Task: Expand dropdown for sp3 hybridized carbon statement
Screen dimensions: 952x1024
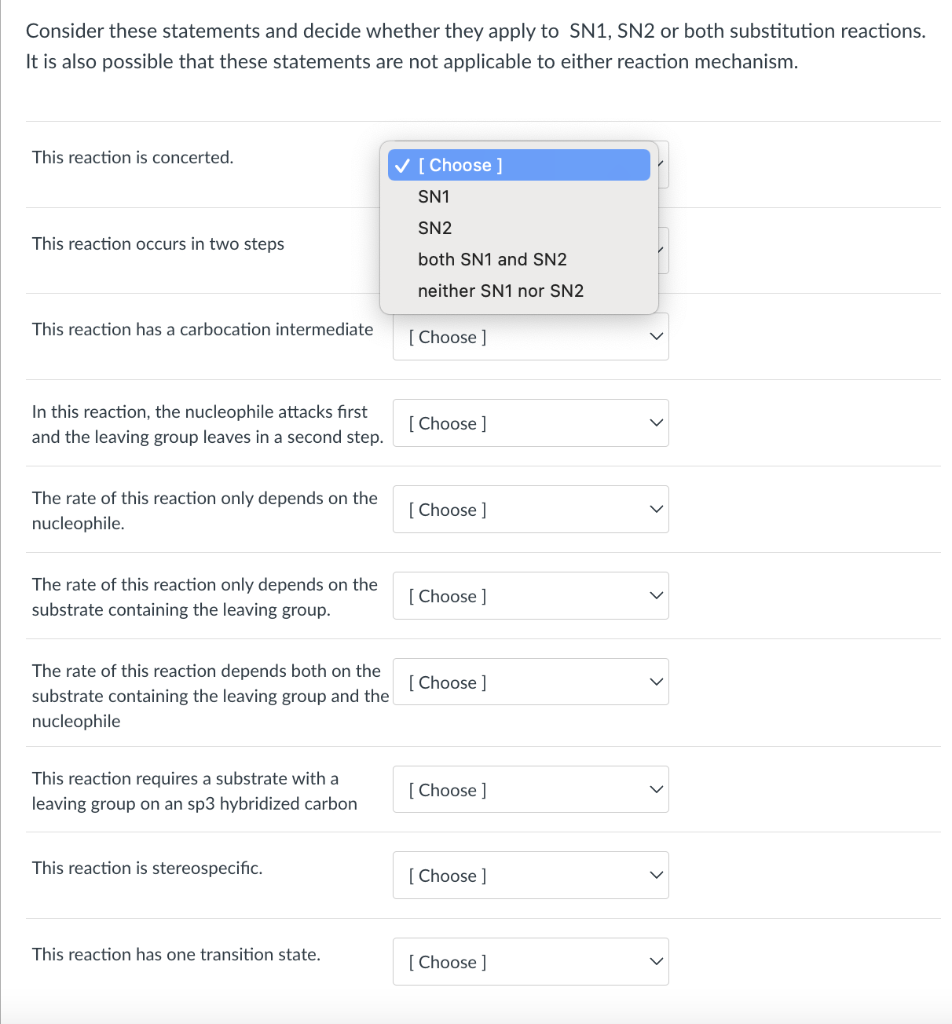Action: coord(531,790)
